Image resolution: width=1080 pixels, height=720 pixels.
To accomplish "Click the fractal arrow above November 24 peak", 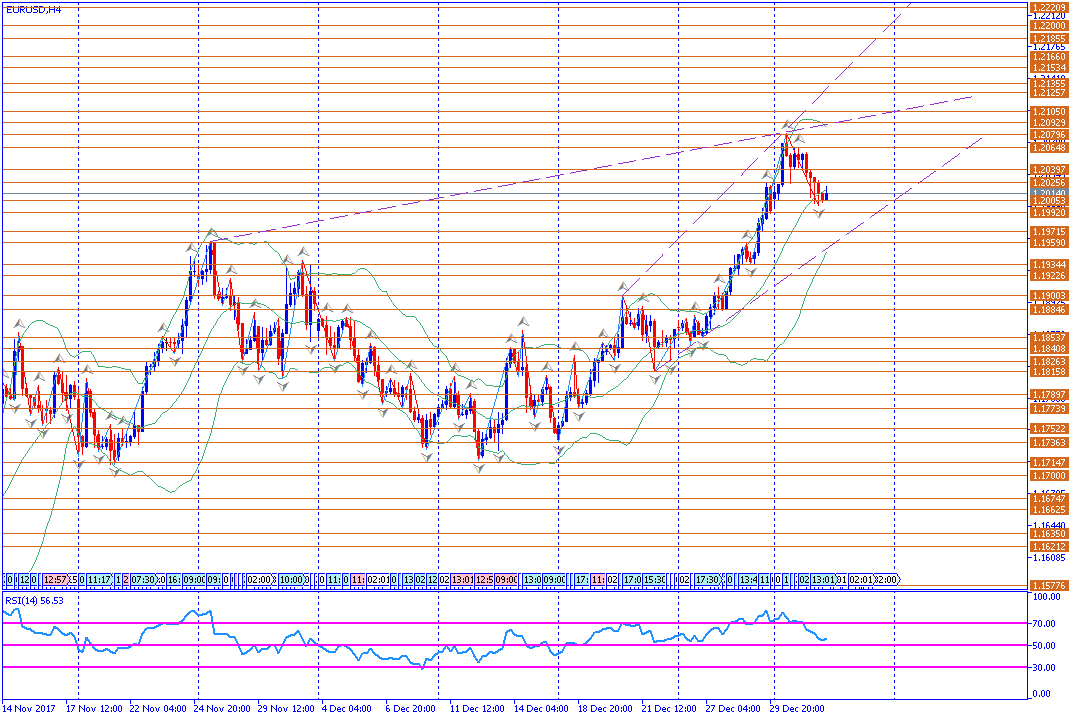I will 211,233.
